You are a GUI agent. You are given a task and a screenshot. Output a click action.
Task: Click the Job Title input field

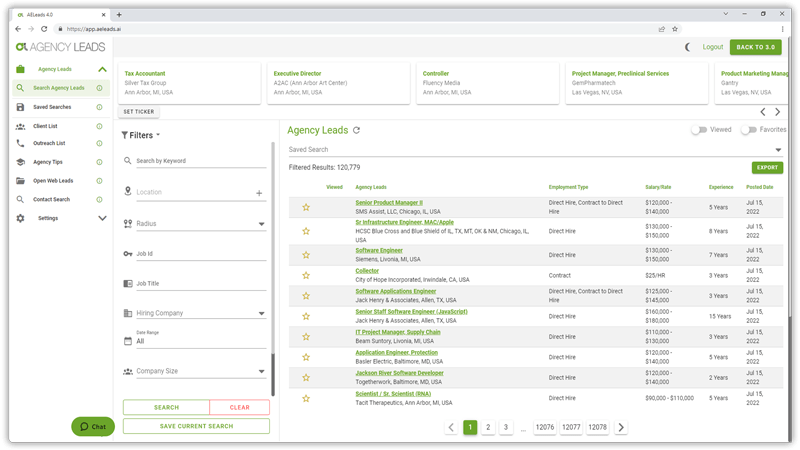[x=201, y=284]
